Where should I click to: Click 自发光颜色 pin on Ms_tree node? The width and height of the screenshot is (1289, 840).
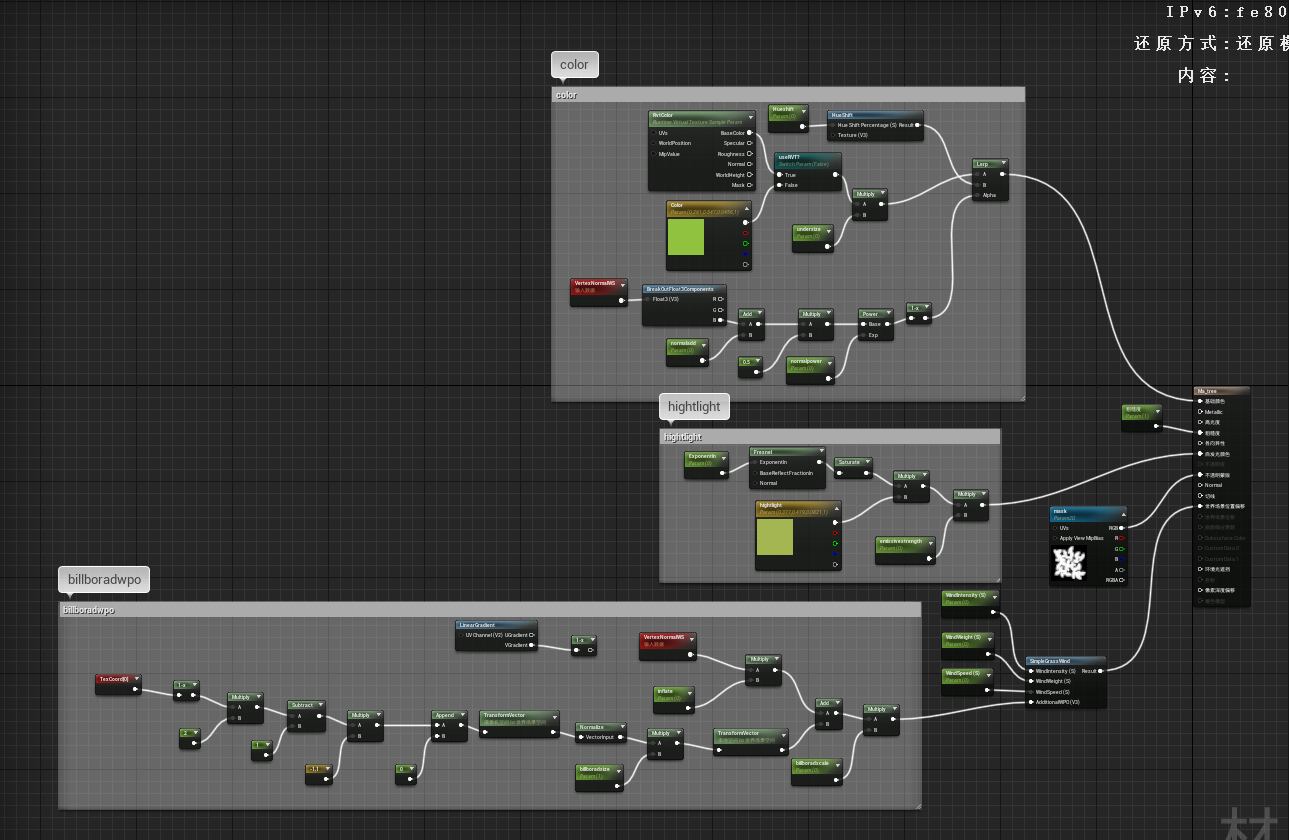coord(1201,454)
